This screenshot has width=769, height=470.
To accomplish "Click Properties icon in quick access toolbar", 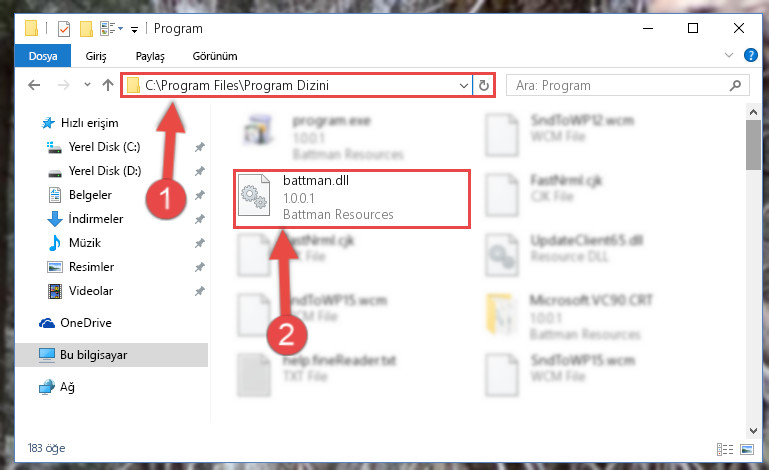I will point(64,29).
